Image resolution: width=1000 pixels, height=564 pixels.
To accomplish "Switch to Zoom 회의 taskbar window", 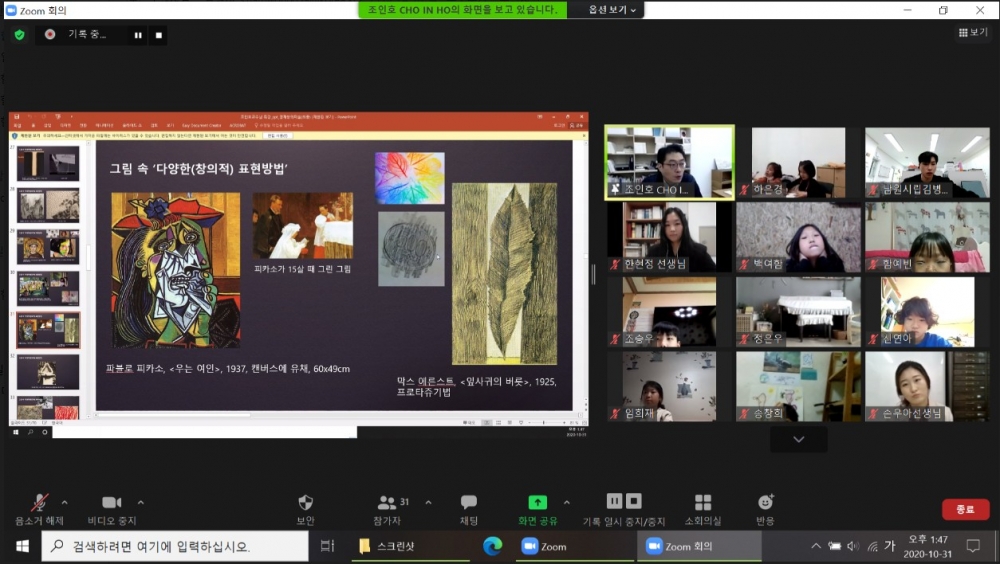I will 699,547.
